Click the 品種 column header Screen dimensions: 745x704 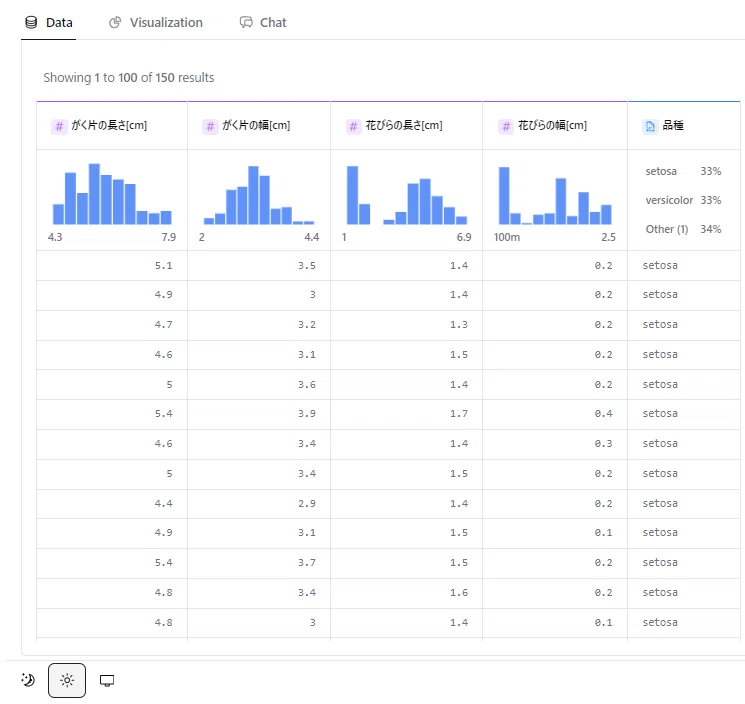tap(684, 125)
